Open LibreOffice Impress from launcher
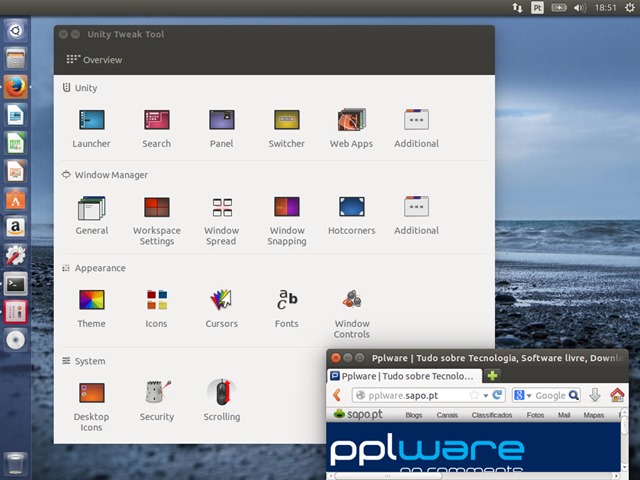The width and height of the screenshot is (640, 480). pos(16,171)
